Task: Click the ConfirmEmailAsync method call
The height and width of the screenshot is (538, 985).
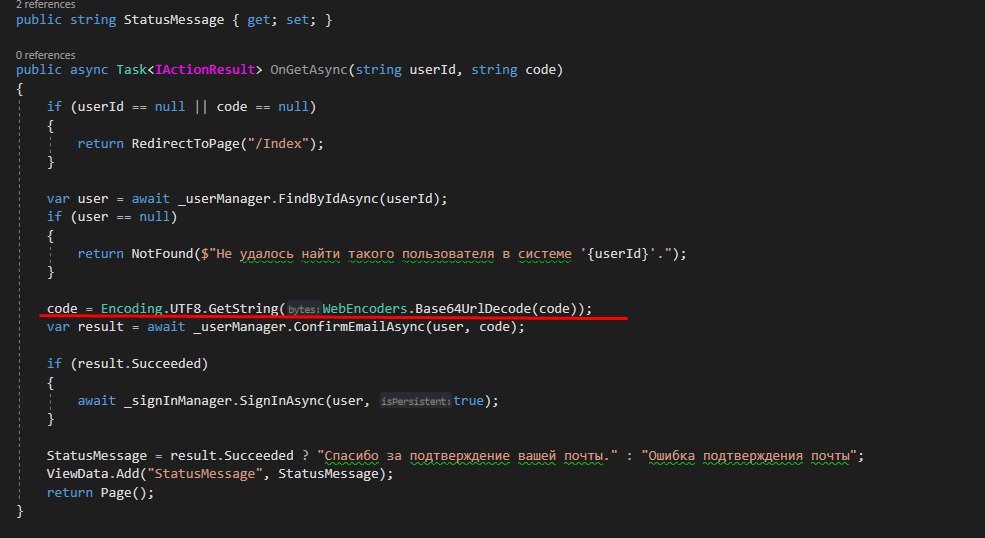Action: 359,327
